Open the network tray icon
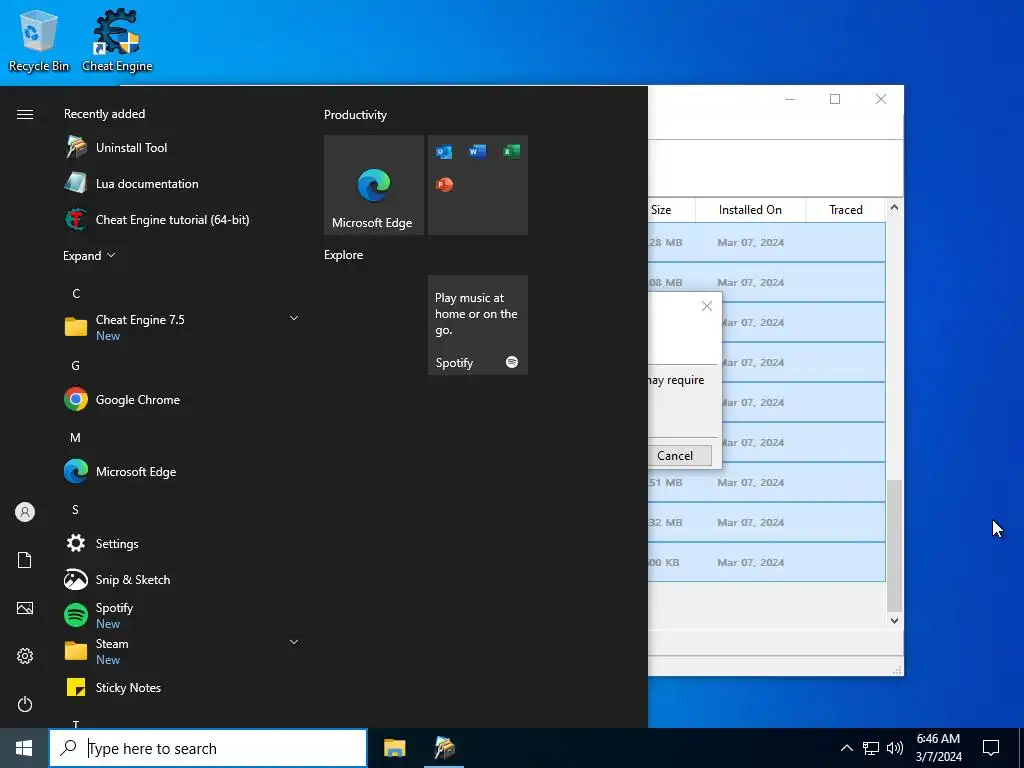 pyautogui.click(x=871, y=748)
